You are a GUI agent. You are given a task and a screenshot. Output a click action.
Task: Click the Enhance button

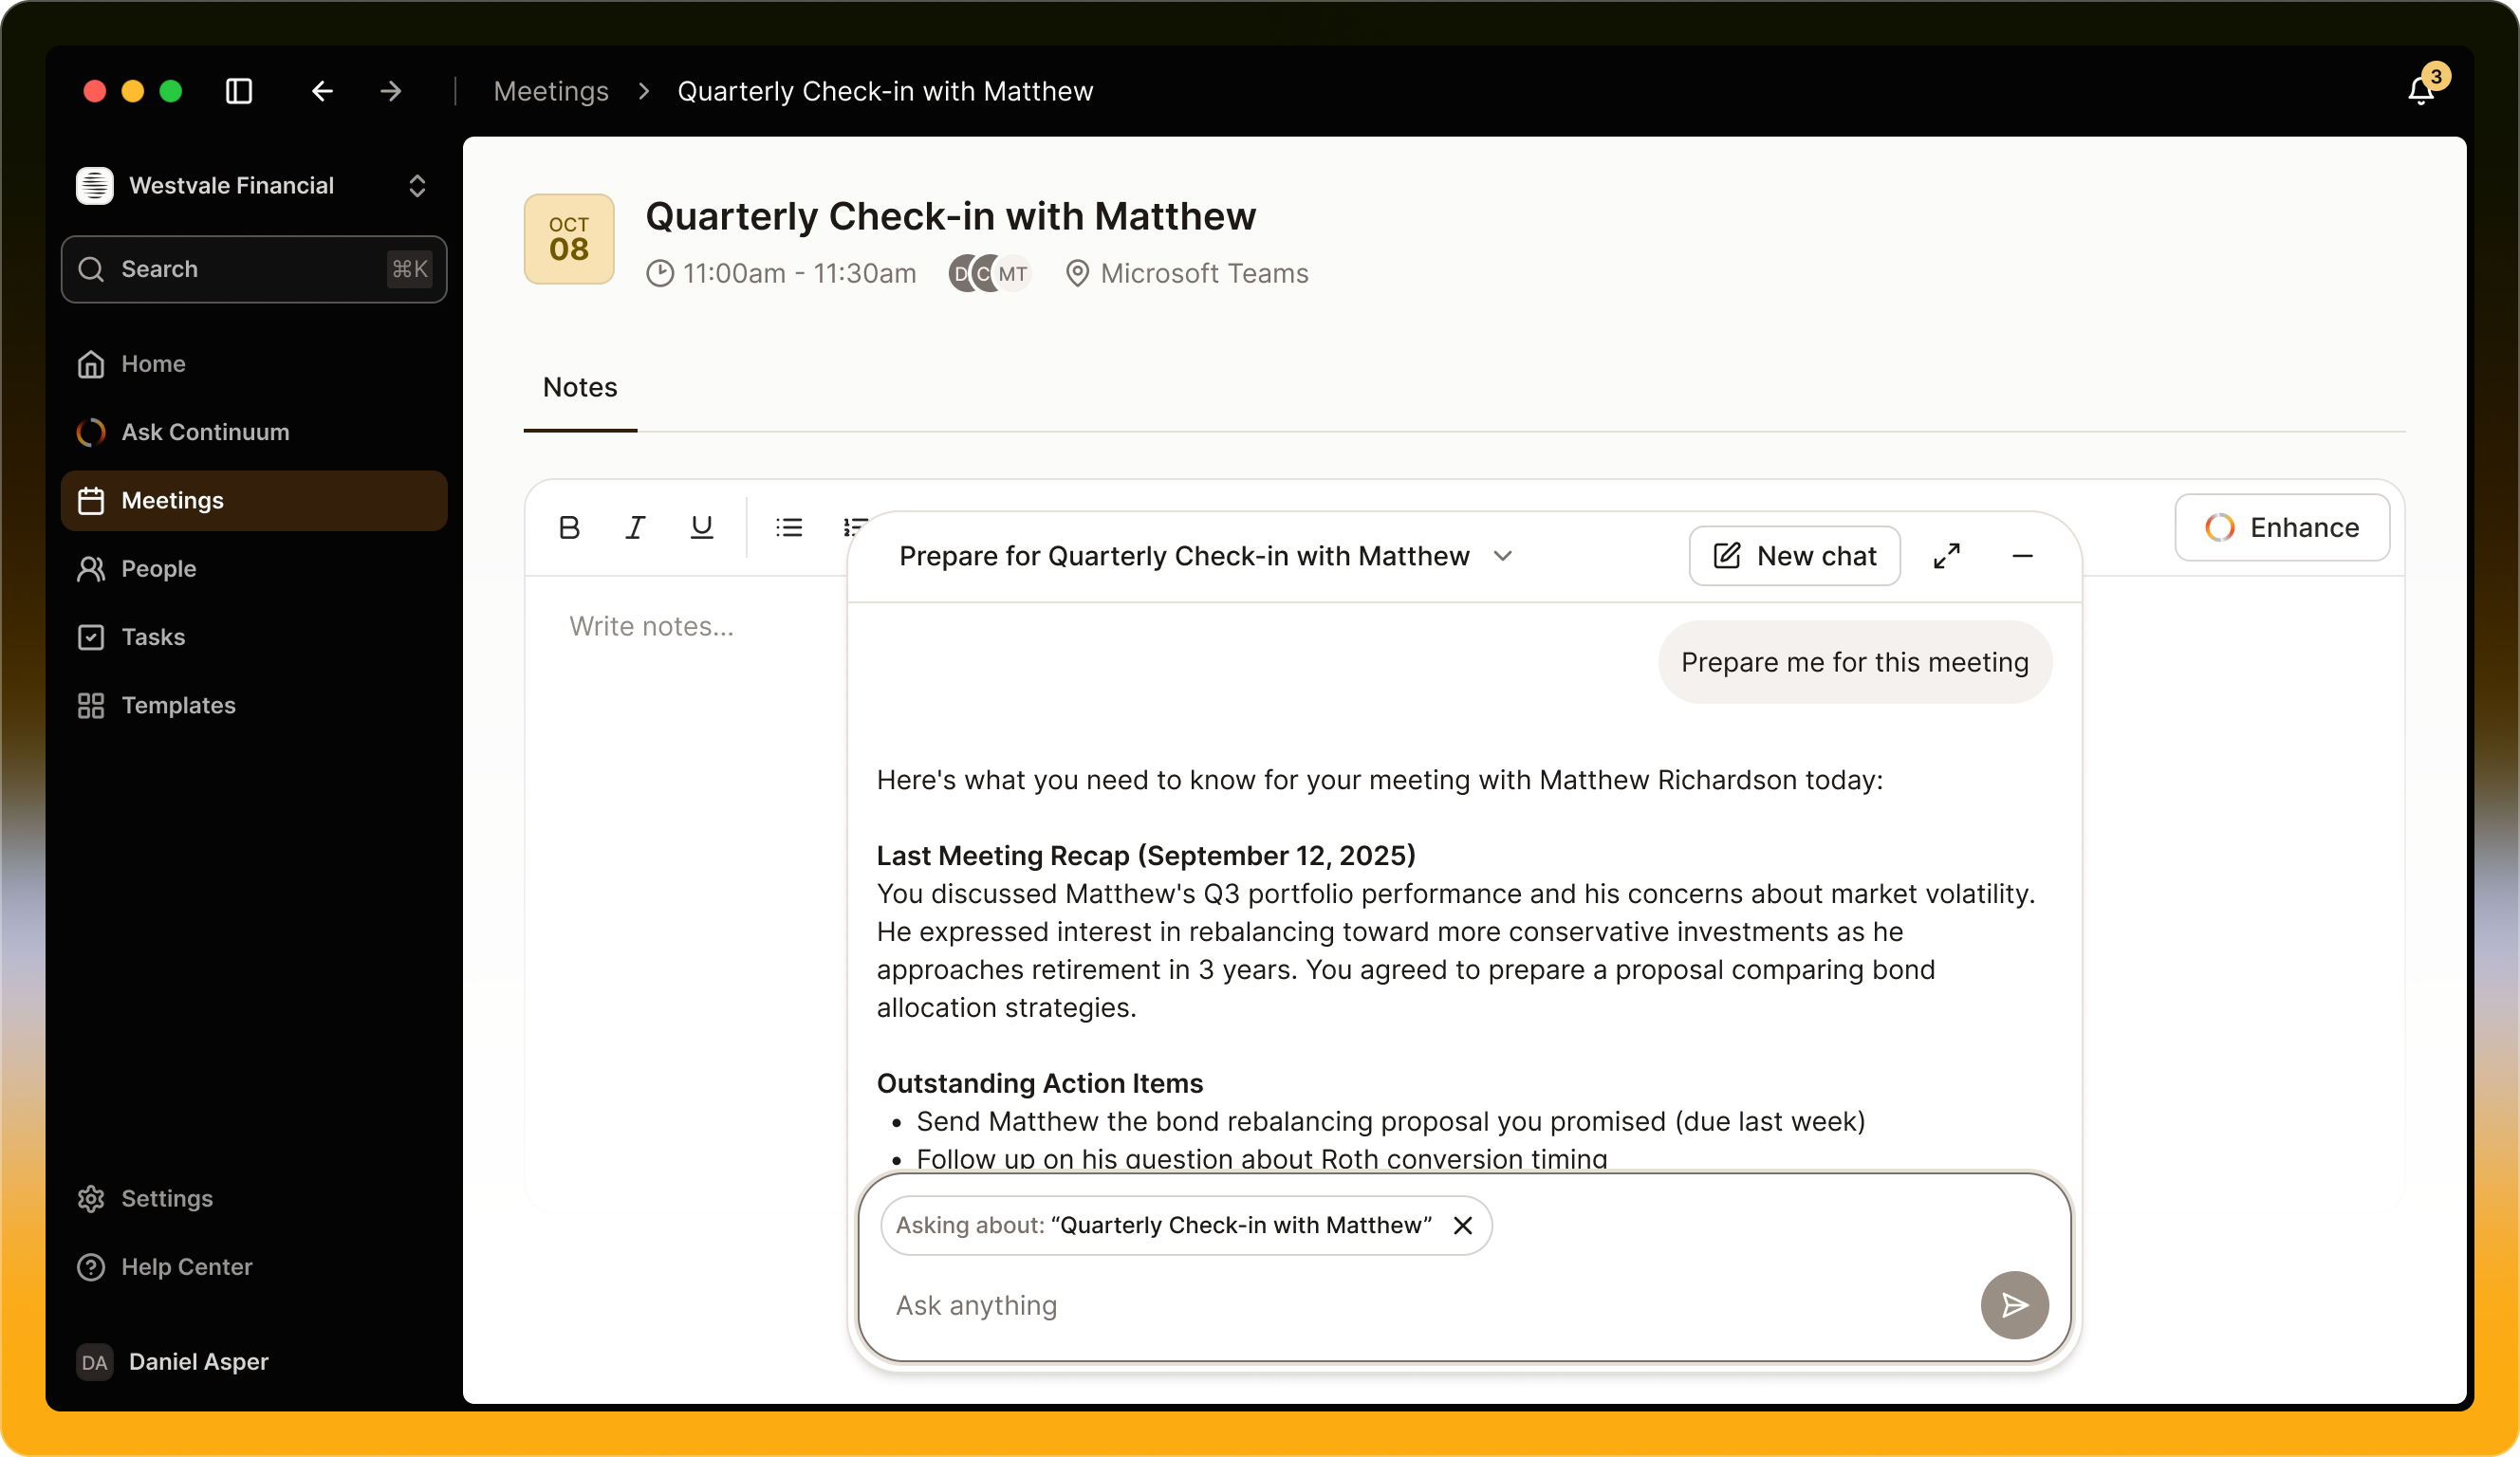[2282, 527]
